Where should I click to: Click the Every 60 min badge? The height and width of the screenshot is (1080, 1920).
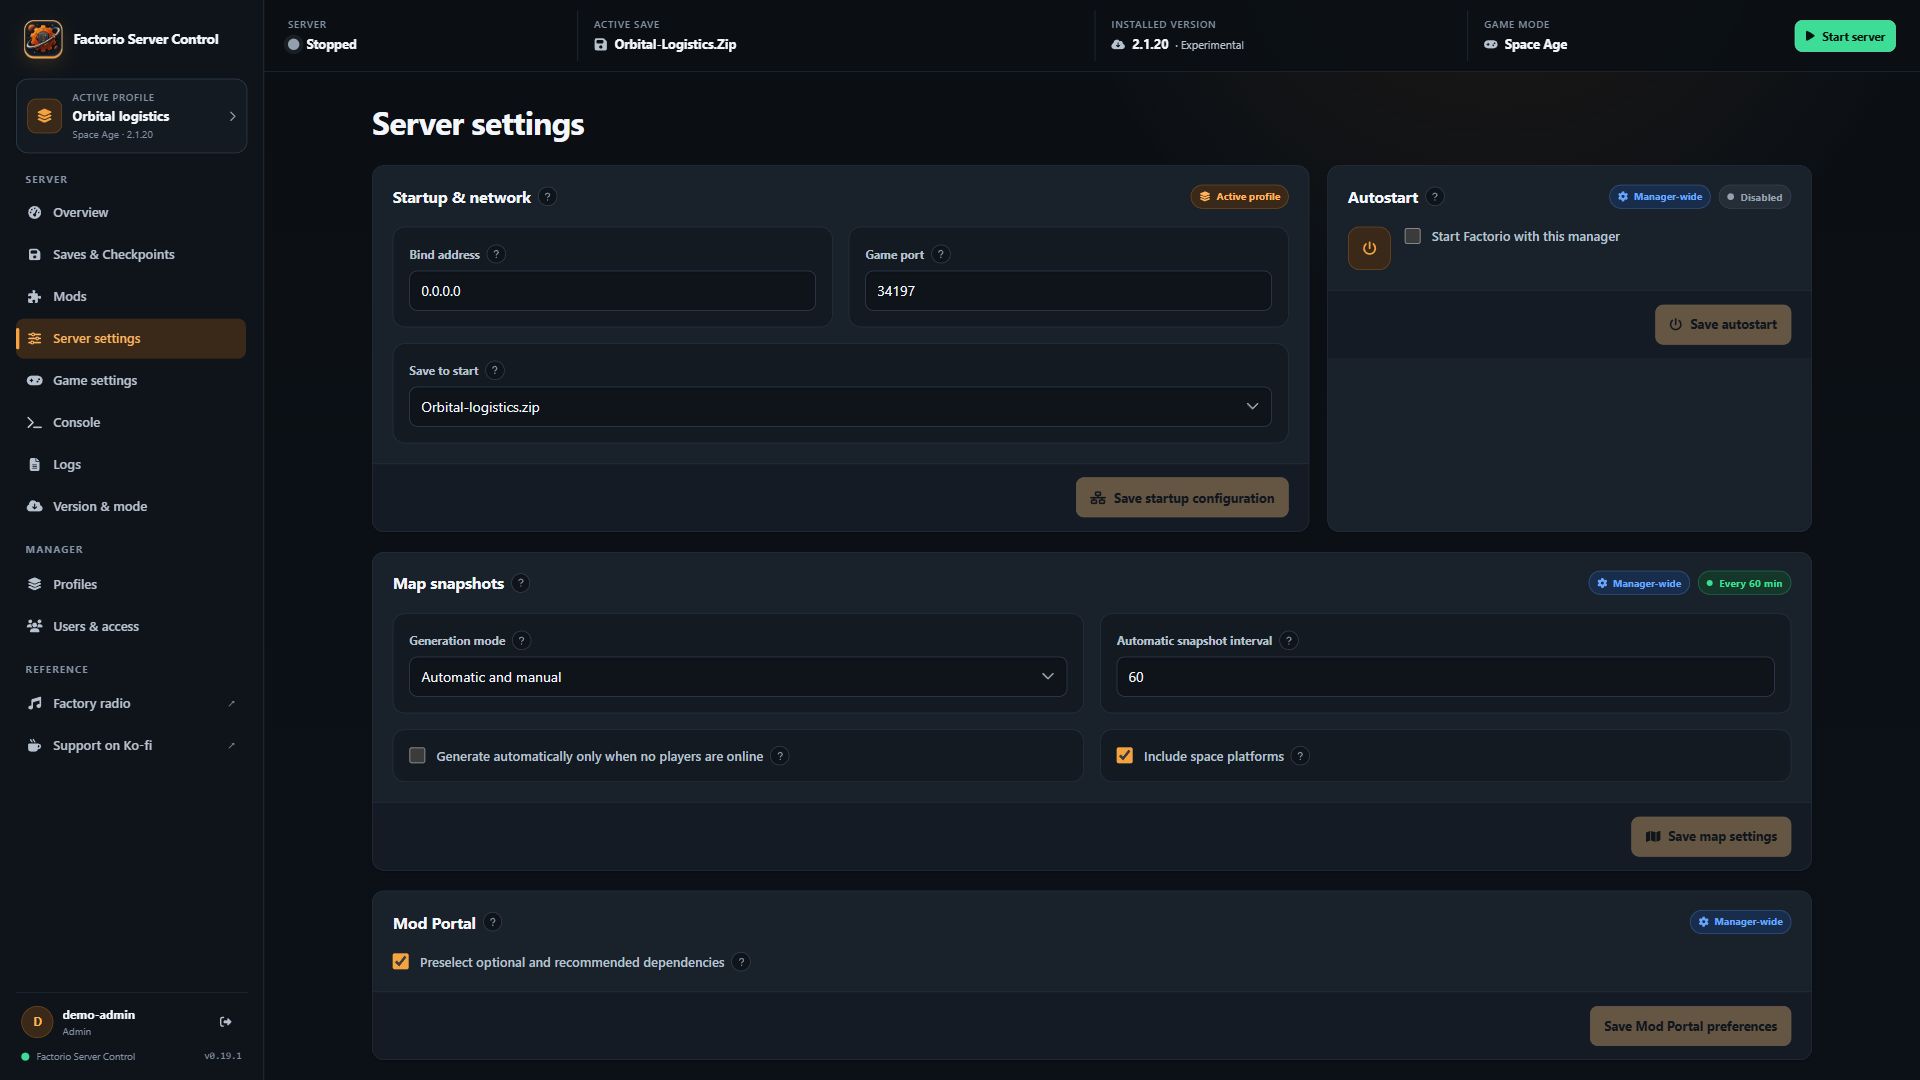point(1744,583)
